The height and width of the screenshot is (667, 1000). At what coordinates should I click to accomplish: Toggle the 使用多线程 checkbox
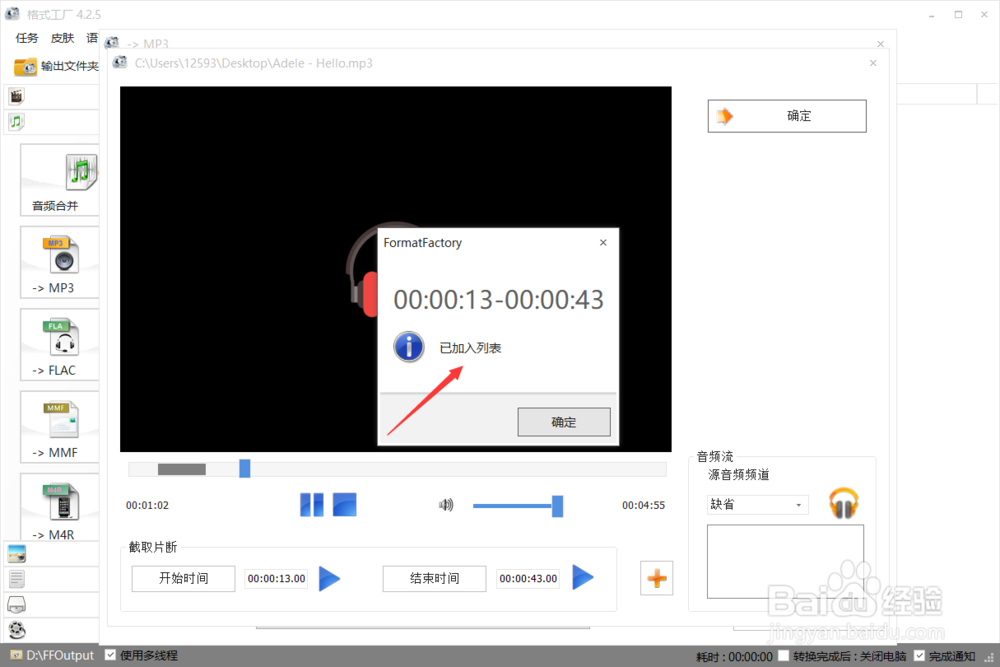tap(110, 655)
